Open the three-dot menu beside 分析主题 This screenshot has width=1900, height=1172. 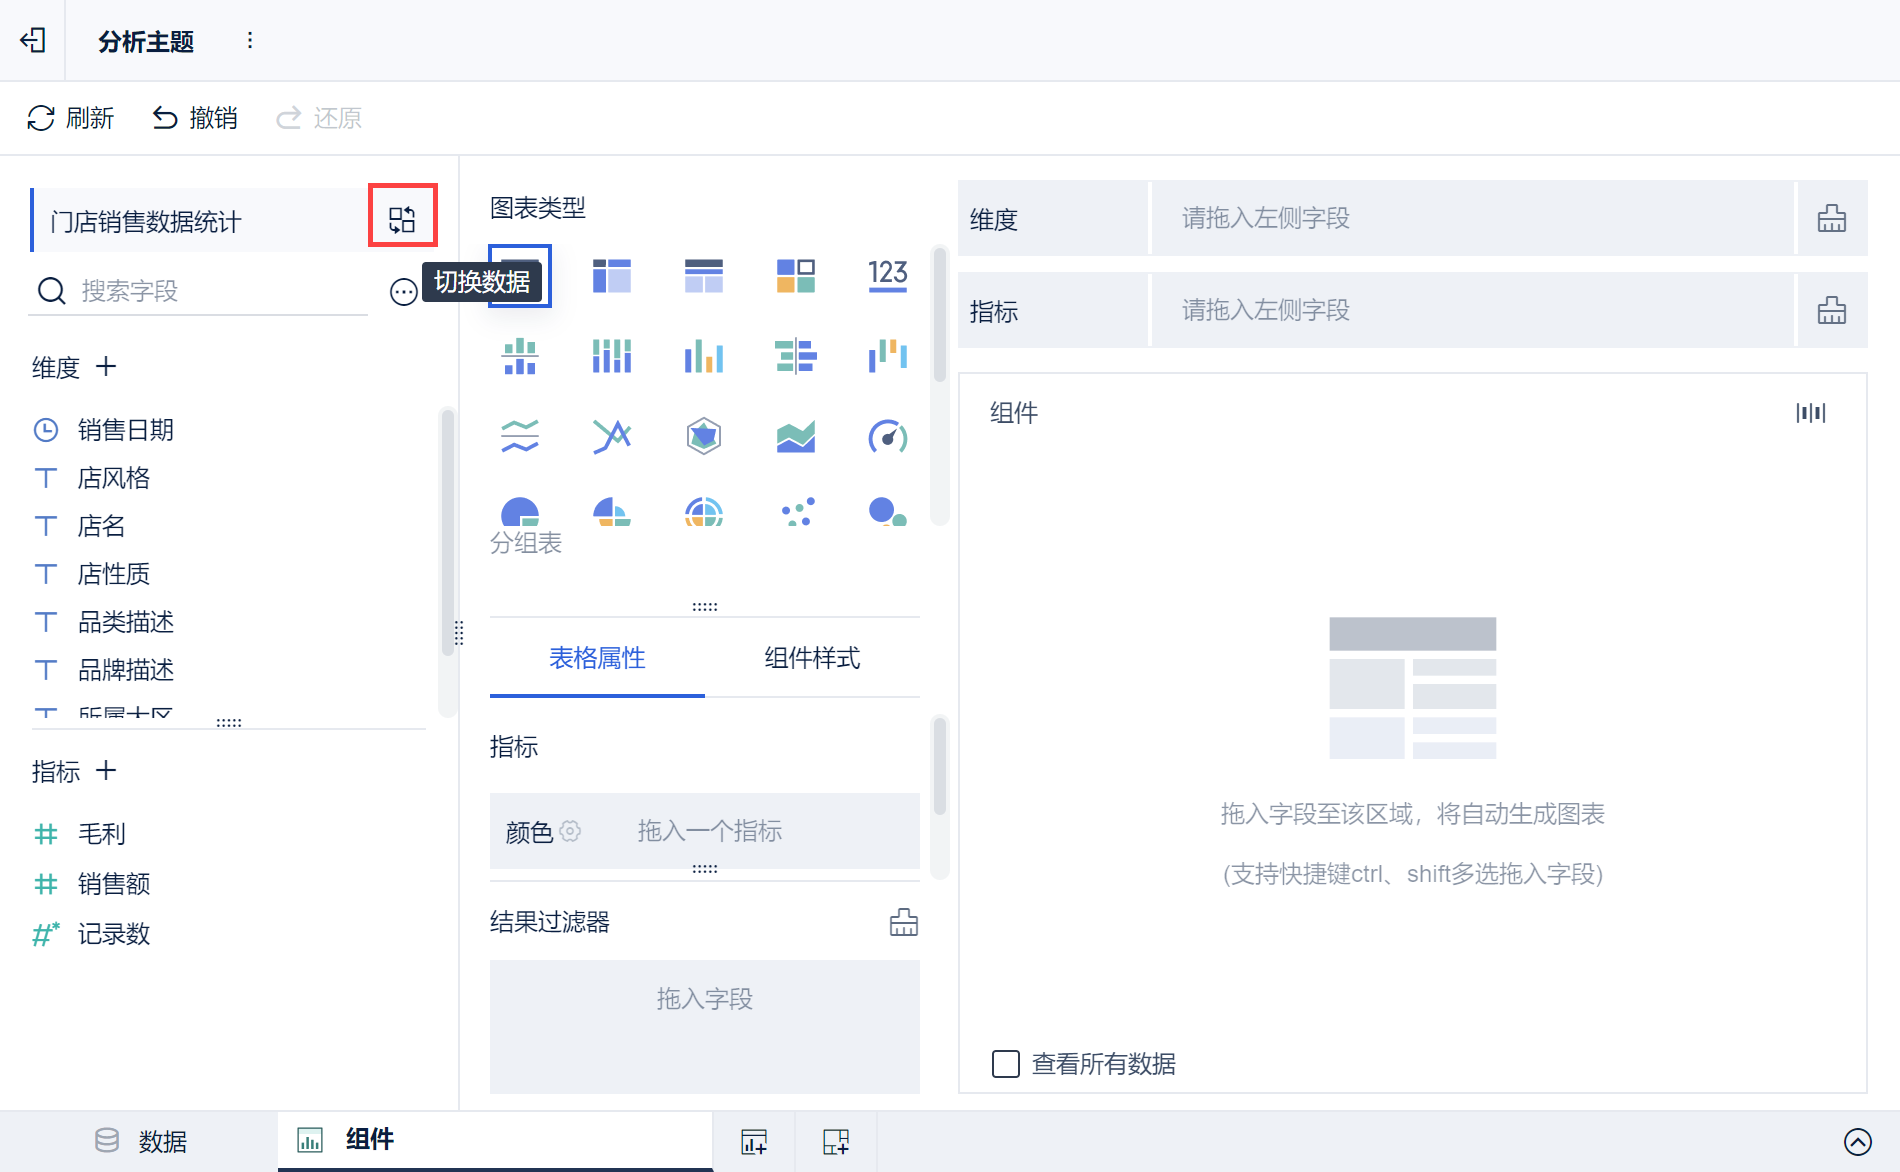tap(250, 40)
